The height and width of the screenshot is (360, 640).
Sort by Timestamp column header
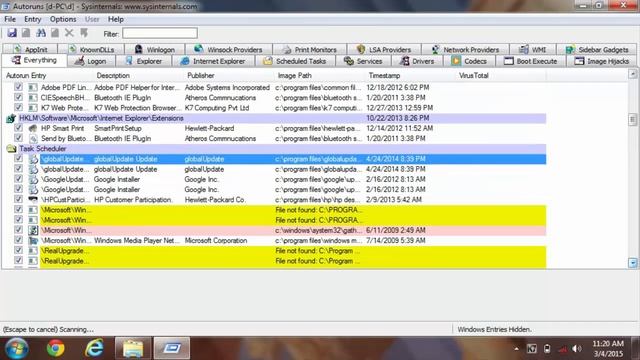pos(411,76)
